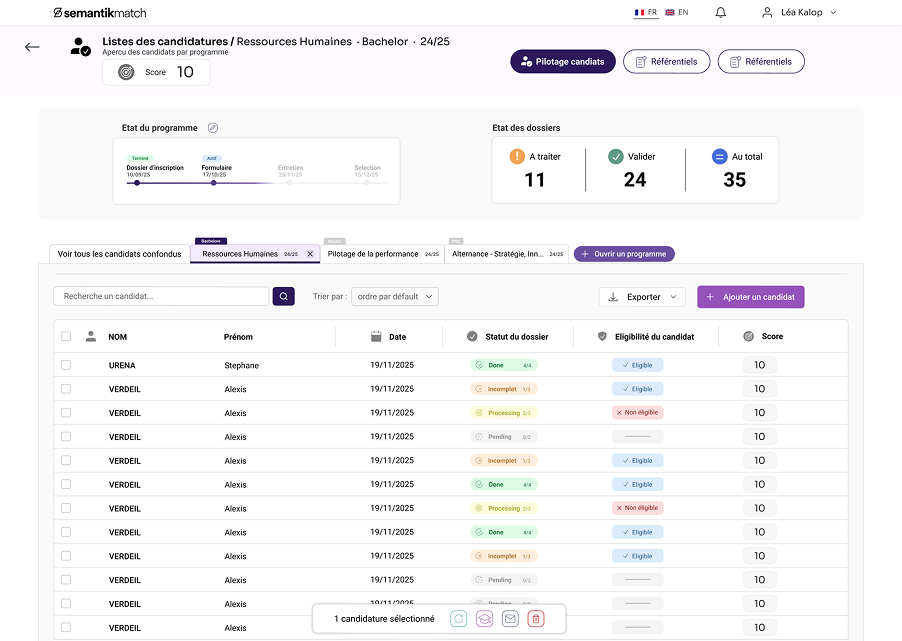Send email to the selected candidature via envelope icon
This screenshot has width=902, height=641.
click(x=511, y=619)
